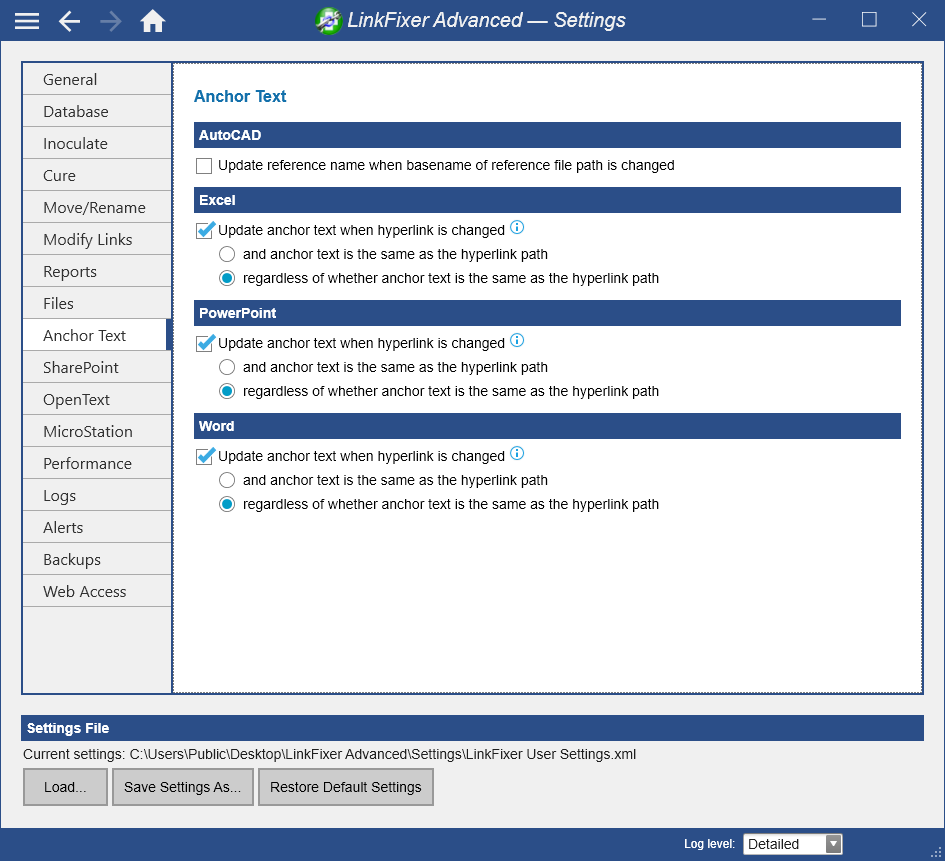Click the Excel section header
945x861 pixels.
[547, 200]
